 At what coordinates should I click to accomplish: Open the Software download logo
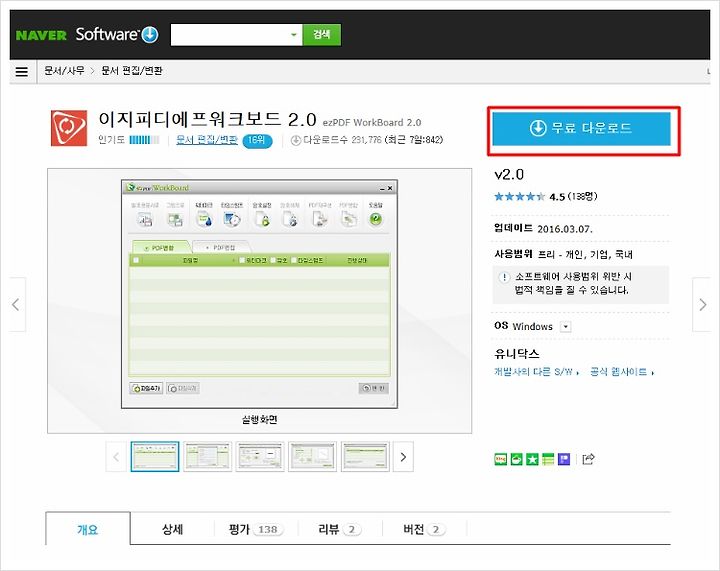coord(117,34)
